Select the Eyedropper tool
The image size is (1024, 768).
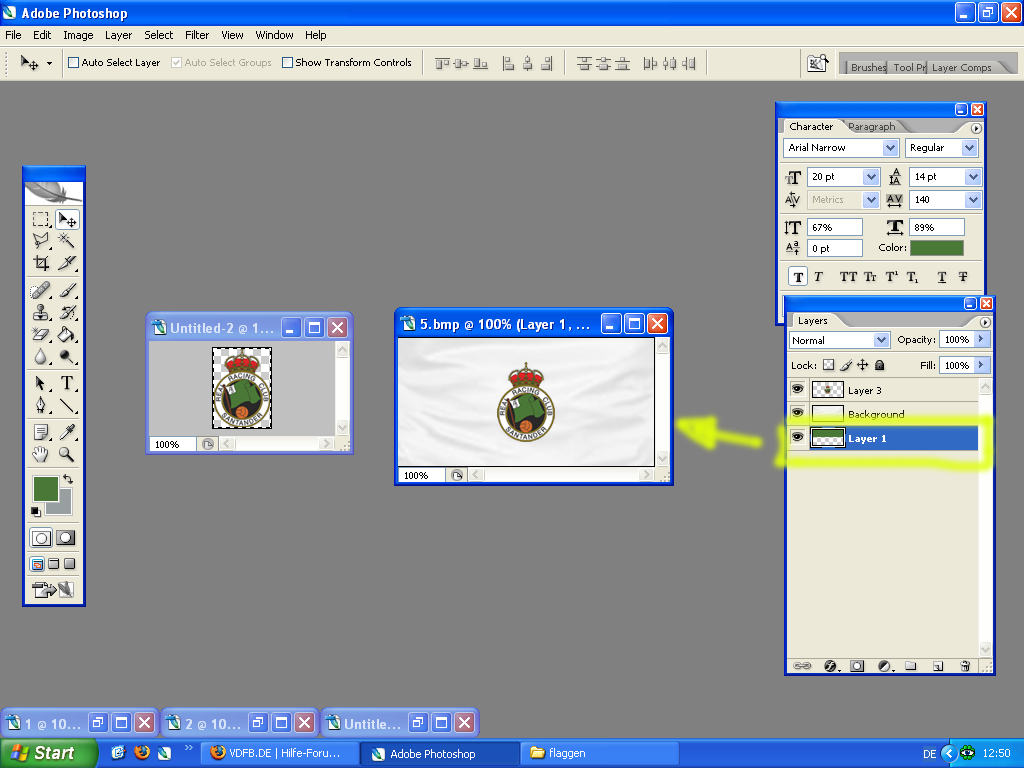(x=67, y=432)
